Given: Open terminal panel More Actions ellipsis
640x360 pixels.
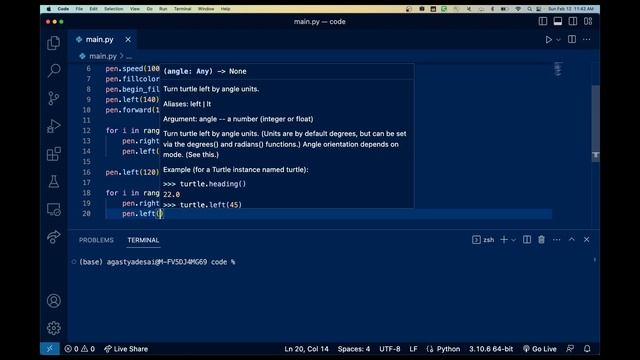Looking at the screenshot, I should [x=556, y=240].
